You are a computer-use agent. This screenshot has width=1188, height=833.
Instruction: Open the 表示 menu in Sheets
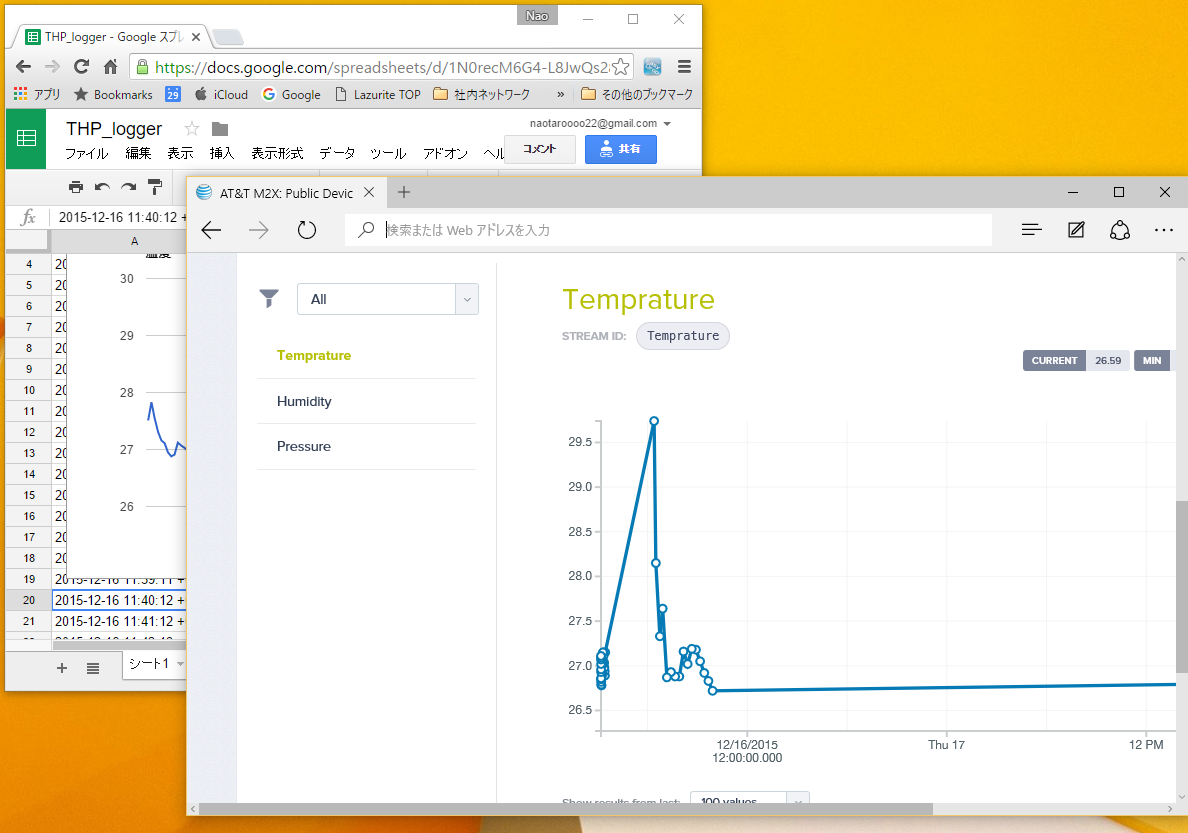pyautogui.click(x=180, y=153)
